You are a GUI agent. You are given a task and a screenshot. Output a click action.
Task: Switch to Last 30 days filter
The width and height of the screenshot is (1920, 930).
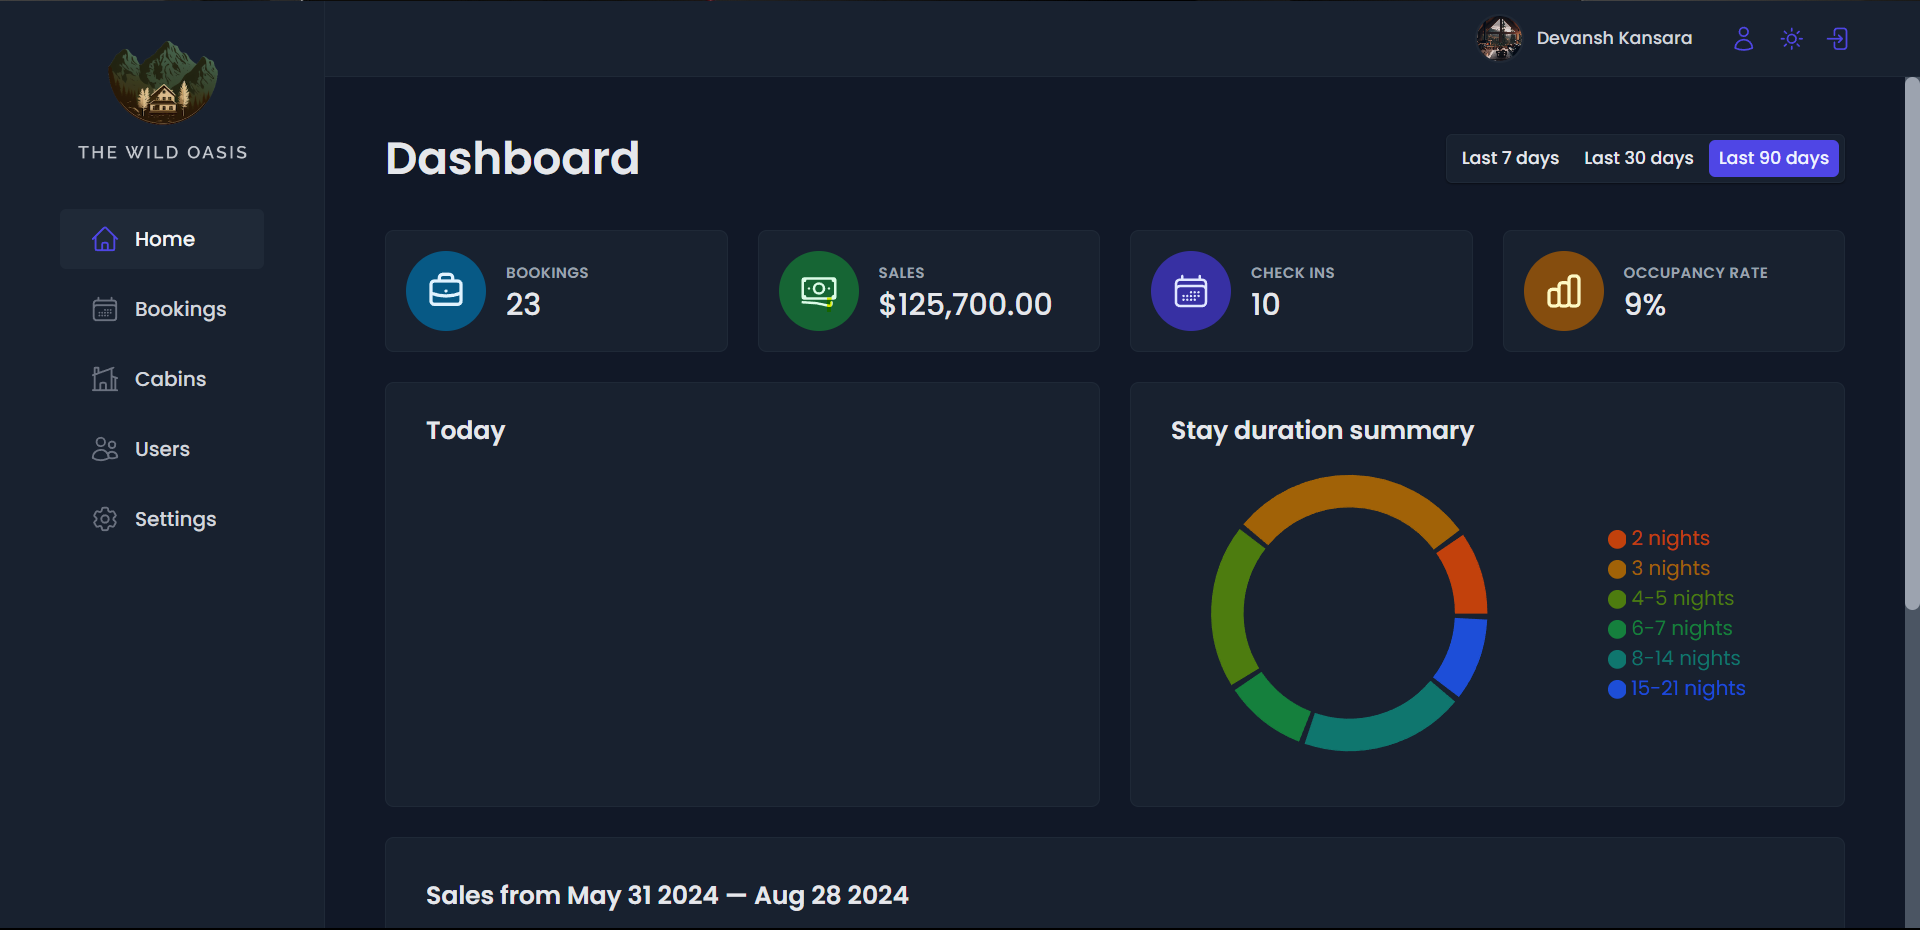(1638, 158)
